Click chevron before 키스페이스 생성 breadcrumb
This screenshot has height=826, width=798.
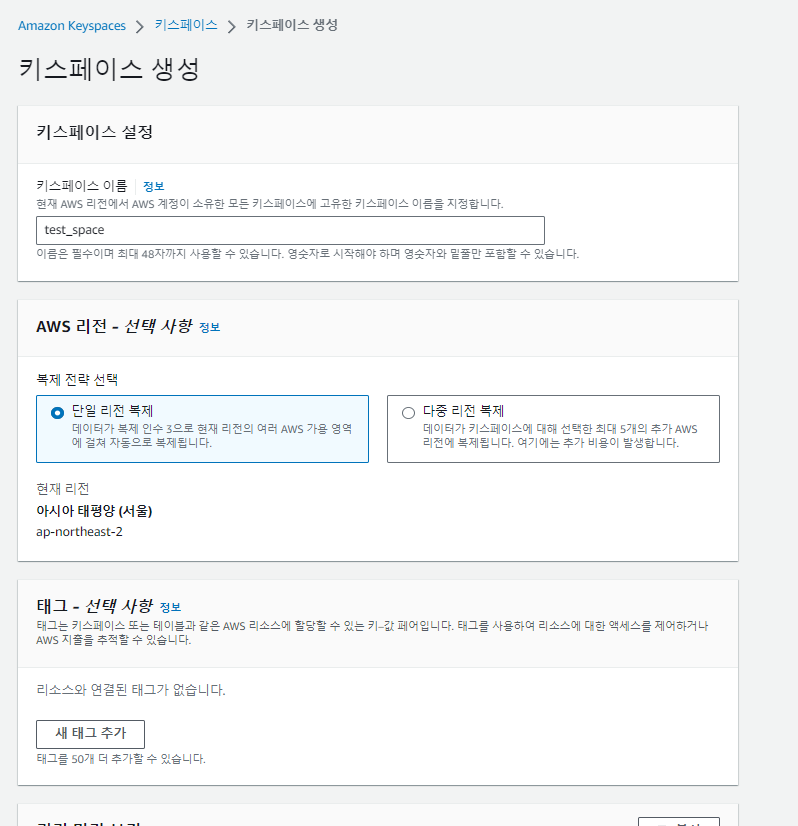[x=232, y=26]
